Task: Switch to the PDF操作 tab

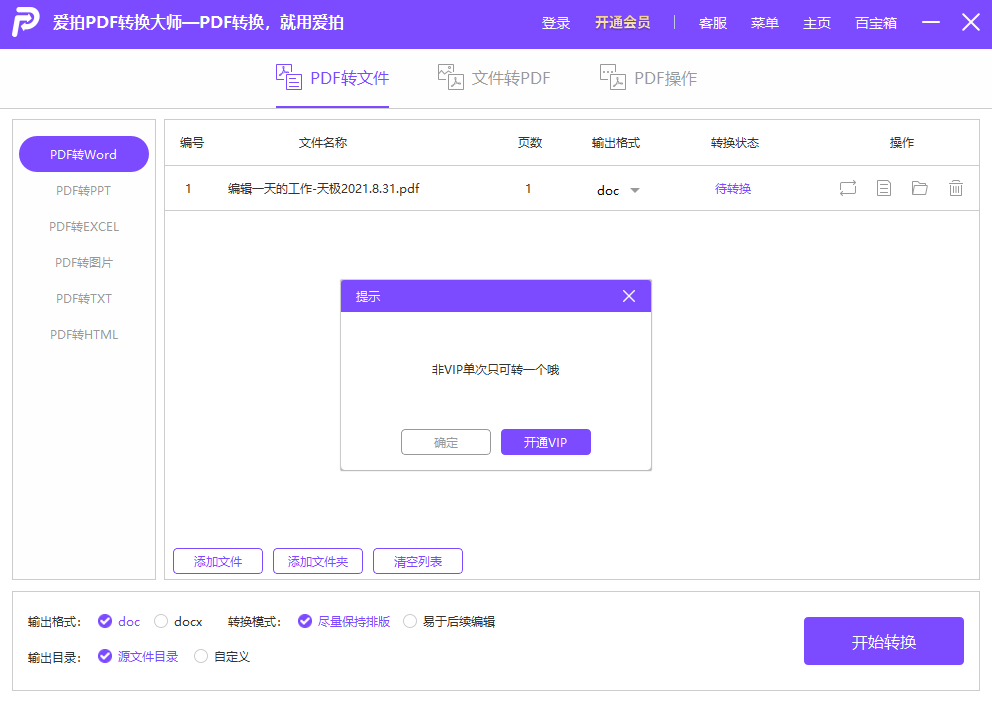Action: pyautogui.click(x=648, y=78)
